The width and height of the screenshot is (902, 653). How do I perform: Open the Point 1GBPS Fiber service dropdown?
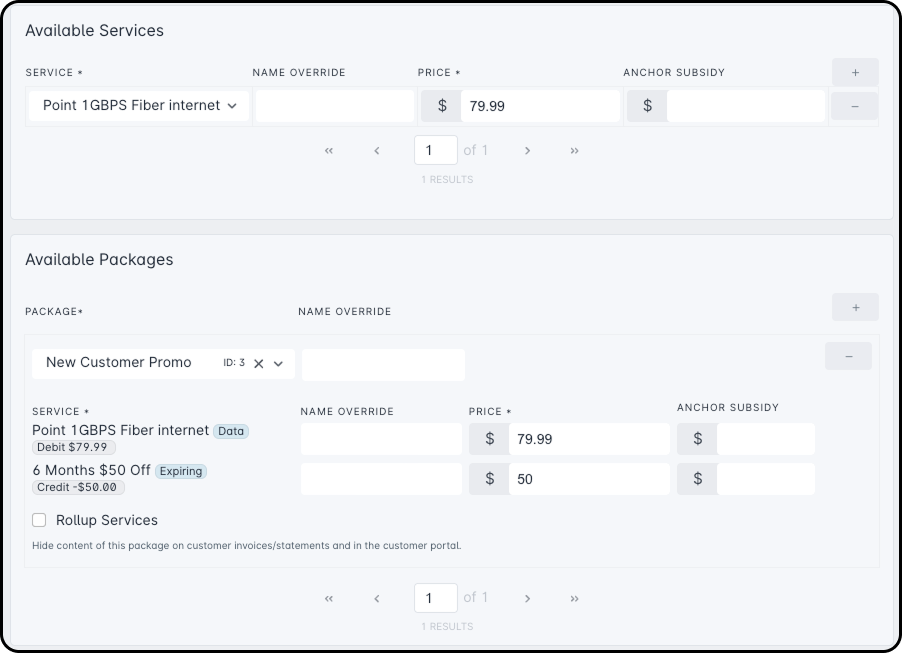pos(139,106)
